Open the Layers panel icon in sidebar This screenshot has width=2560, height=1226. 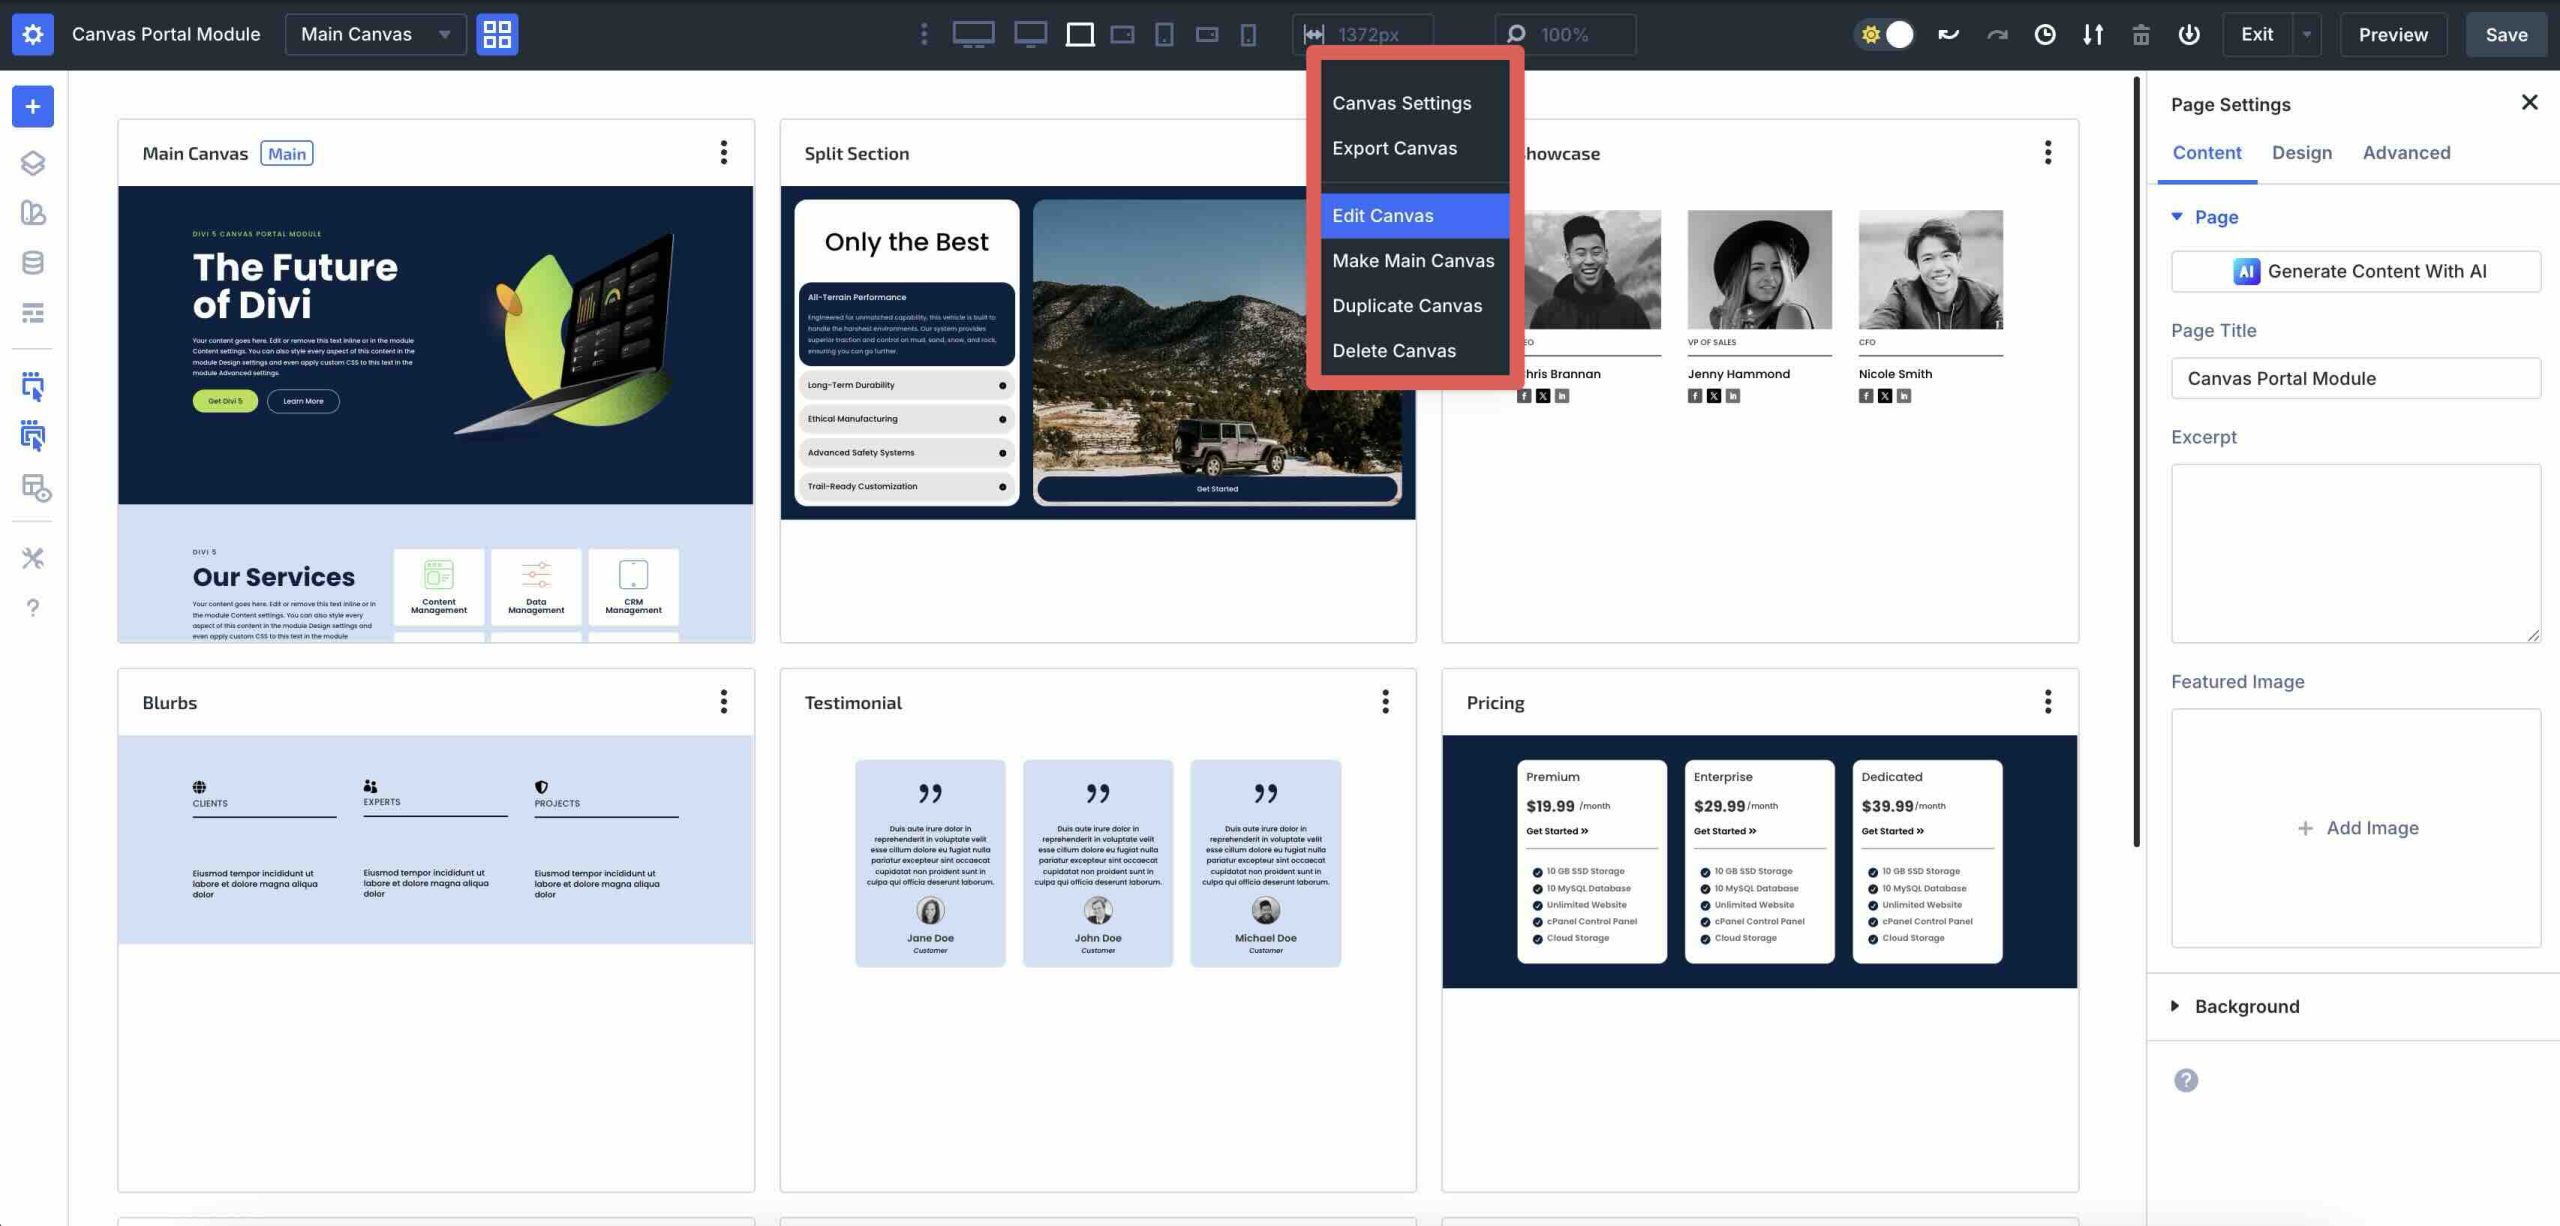tap(33, 163)
